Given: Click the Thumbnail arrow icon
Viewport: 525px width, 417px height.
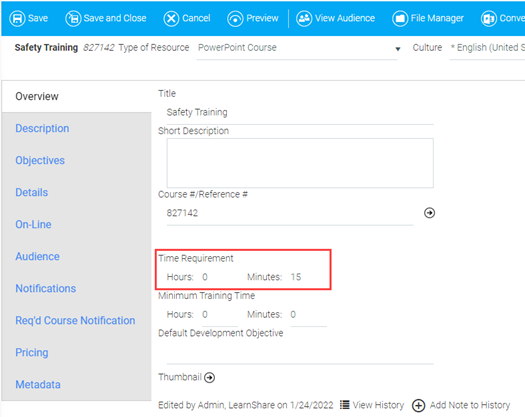Looking at the screenshot, I should coord(210,377).
